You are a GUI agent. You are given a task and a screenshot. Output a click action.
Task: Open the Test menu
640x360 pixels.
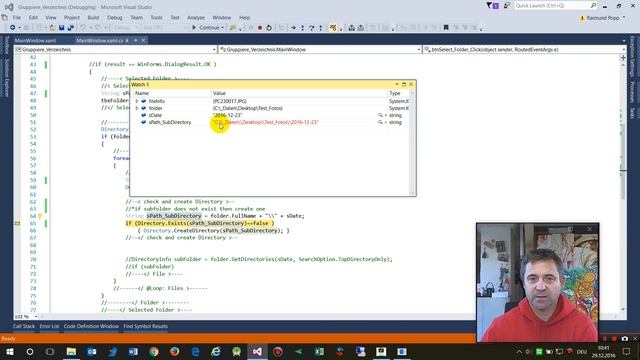pos(175,18)
